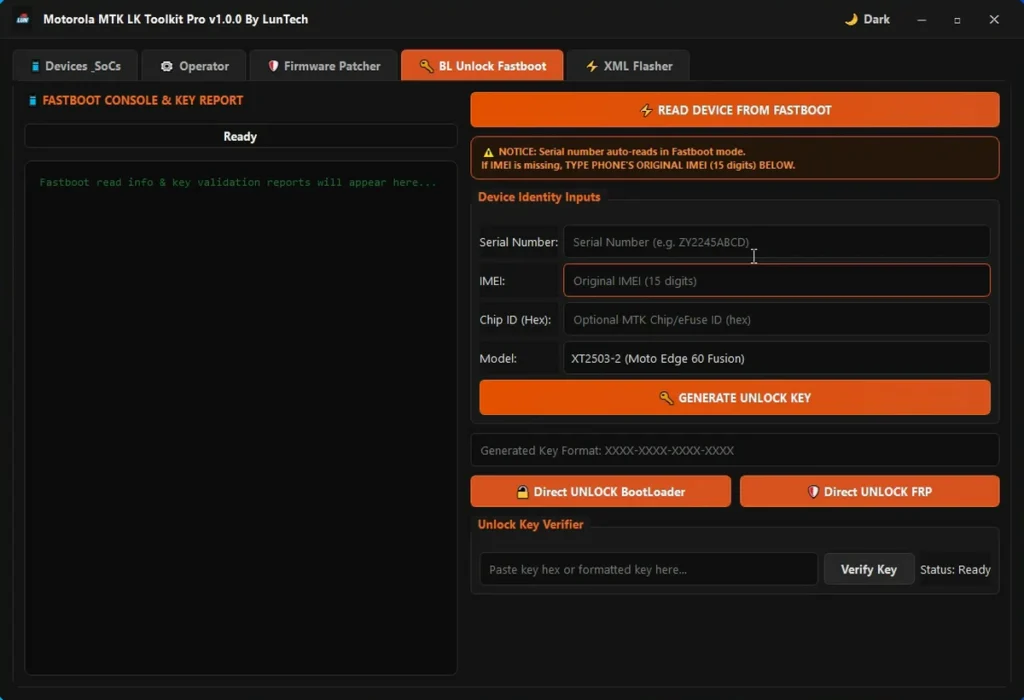Click Read Device From Fastboot button

[x=735, y=110]
